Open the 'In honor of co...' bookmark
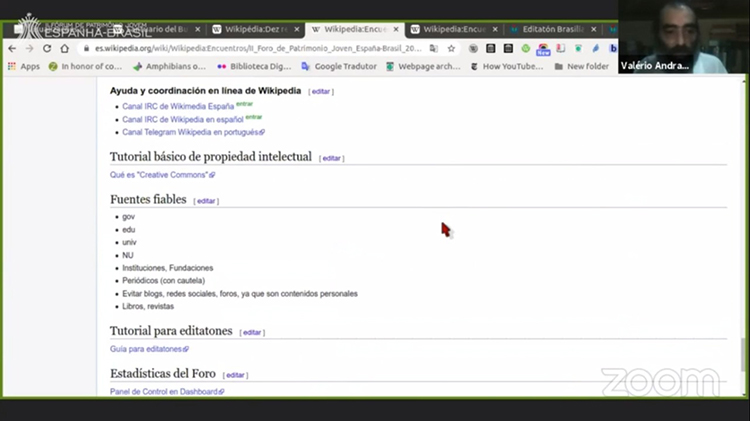 coord(85,66)
